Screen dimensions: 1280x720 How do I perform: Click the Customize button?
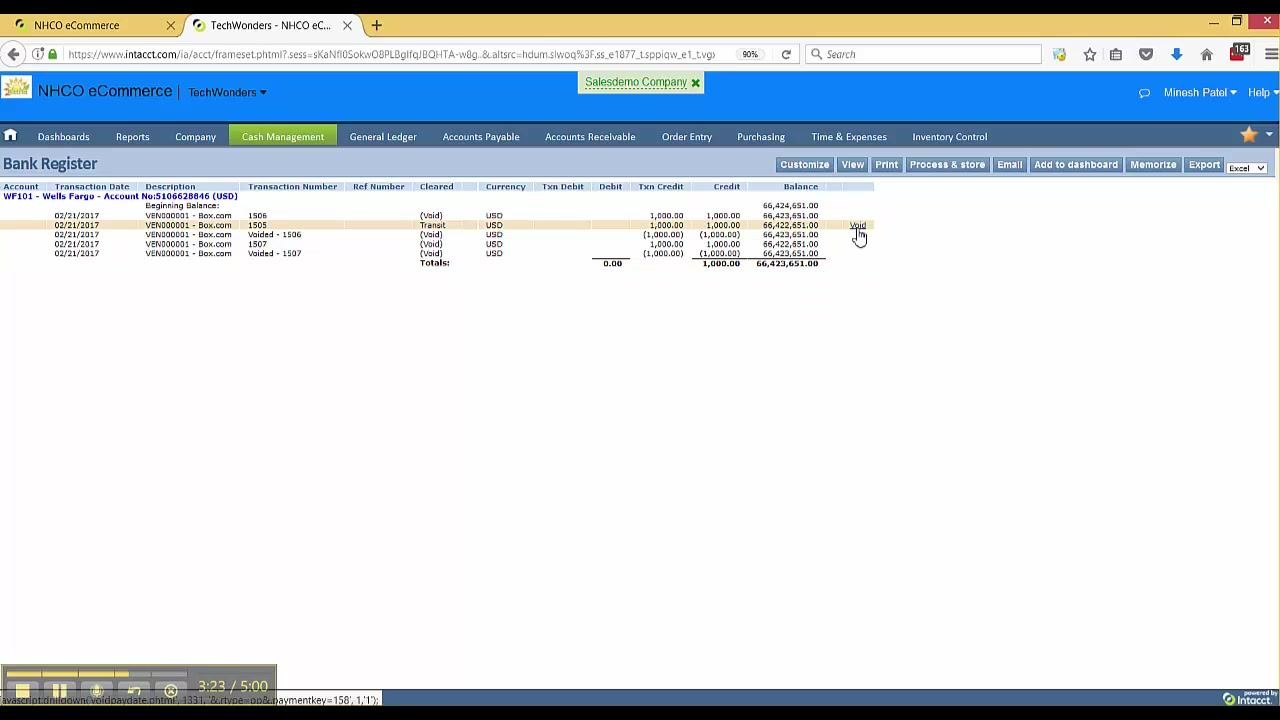pyautogui.click(x=805, y=165)
